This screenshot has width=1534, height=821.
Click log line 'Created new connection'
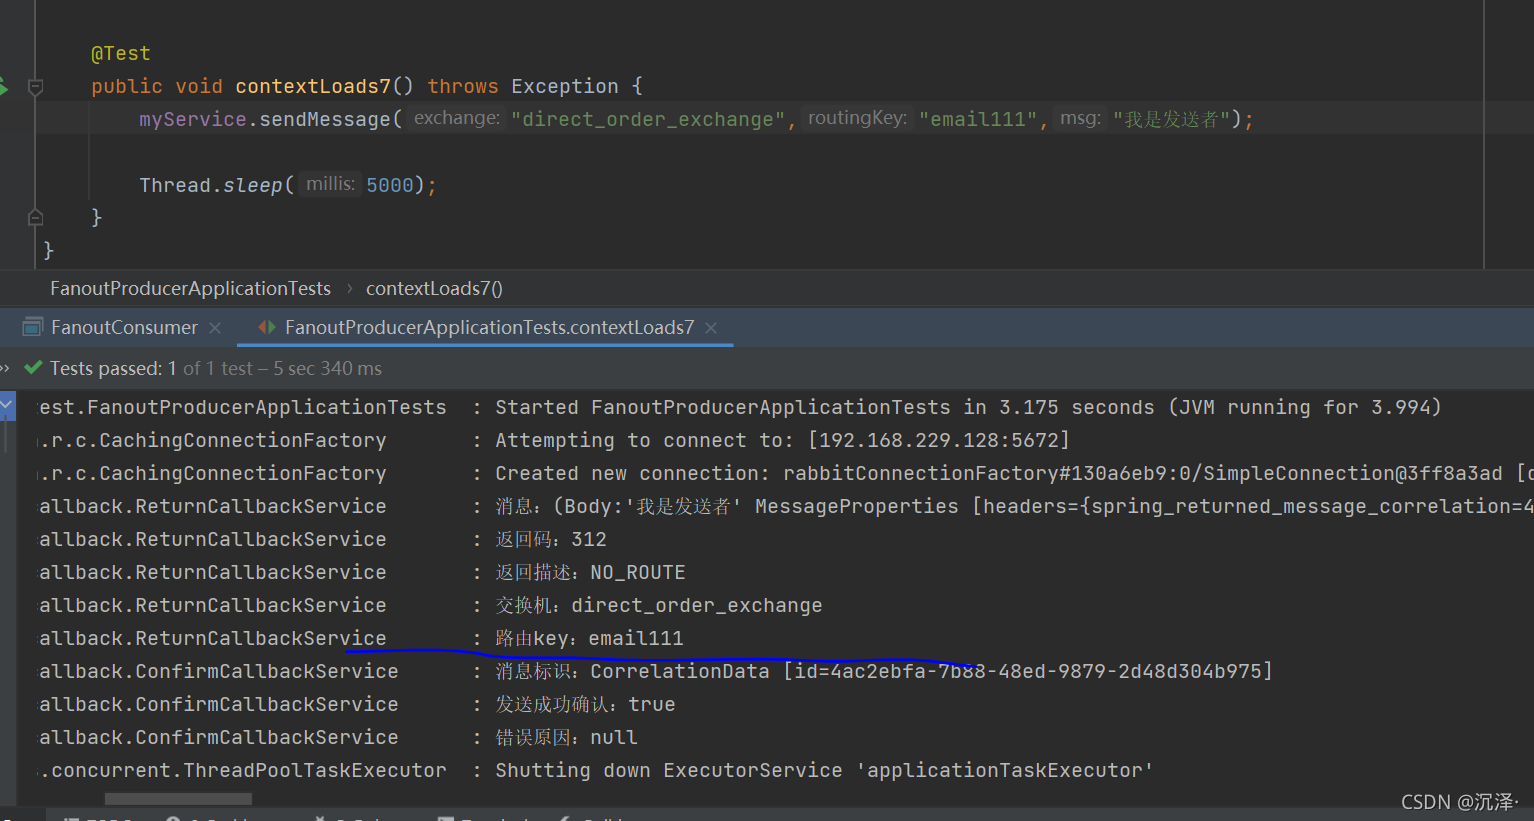[x=1014, y=473]
